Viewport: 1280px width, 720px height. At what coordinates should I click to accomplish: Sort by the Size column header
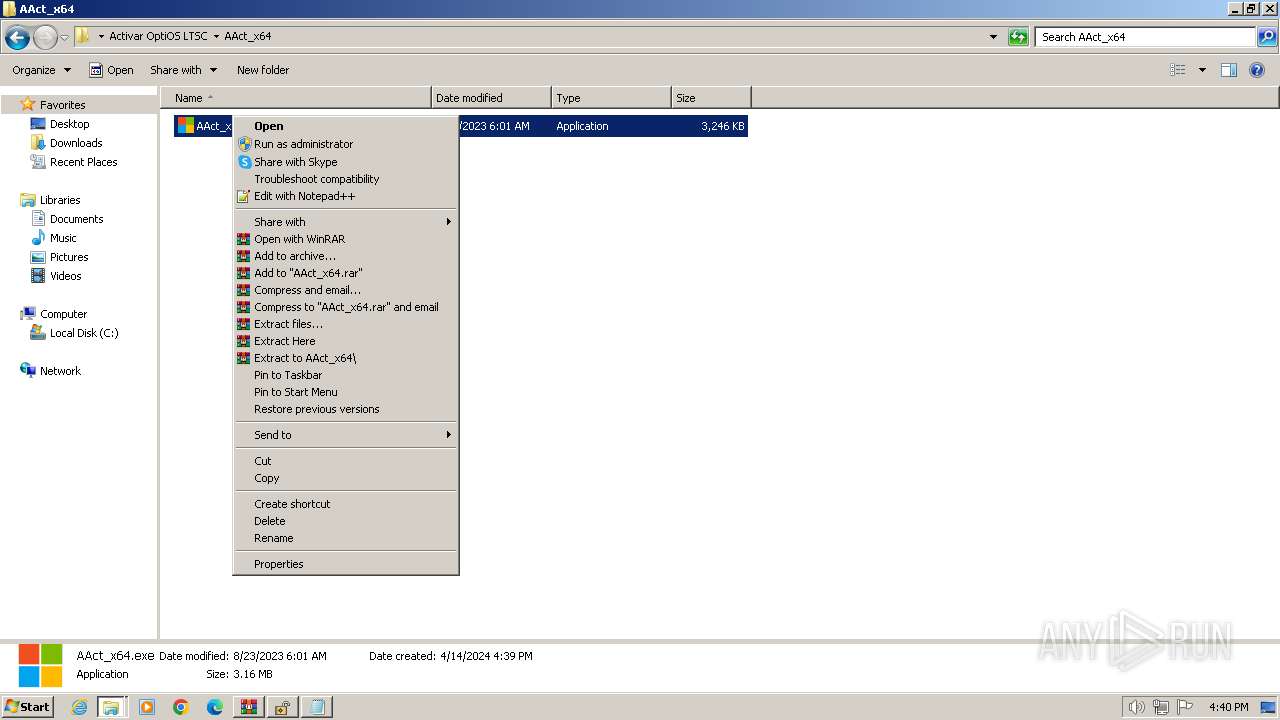pyautogui.click(x=711, y=98)
